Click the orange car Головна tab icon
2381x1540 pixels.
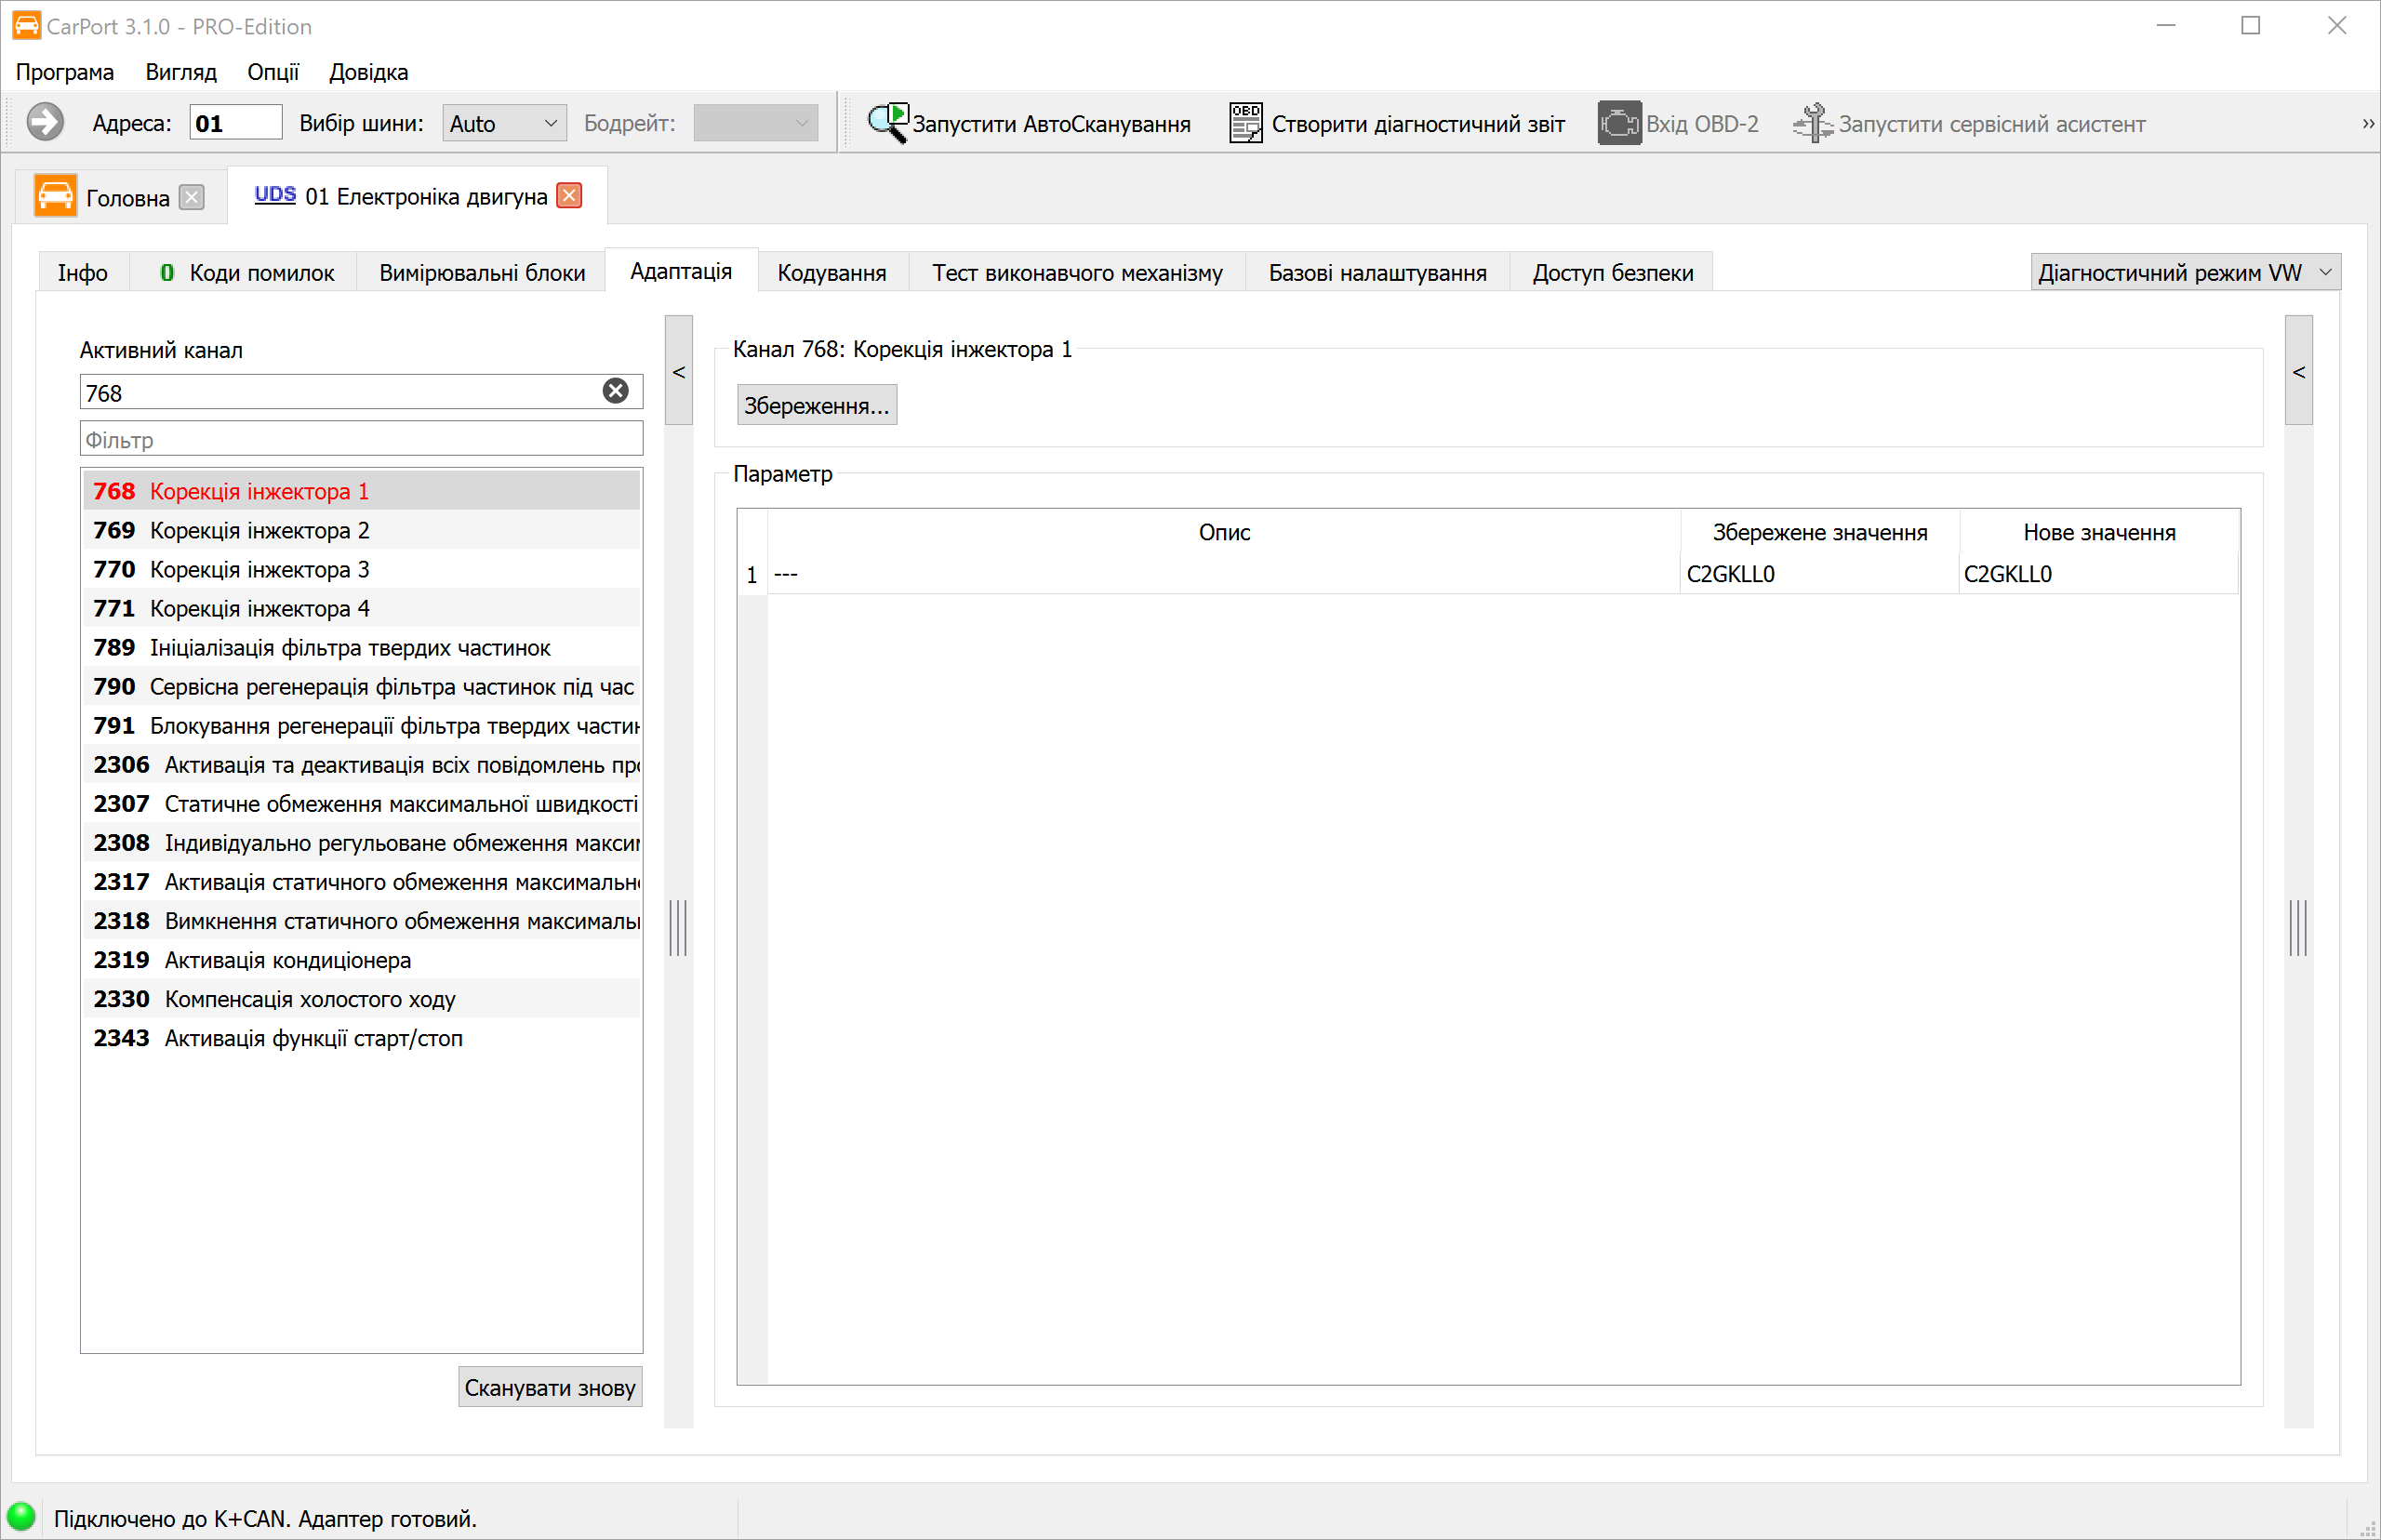55,195
